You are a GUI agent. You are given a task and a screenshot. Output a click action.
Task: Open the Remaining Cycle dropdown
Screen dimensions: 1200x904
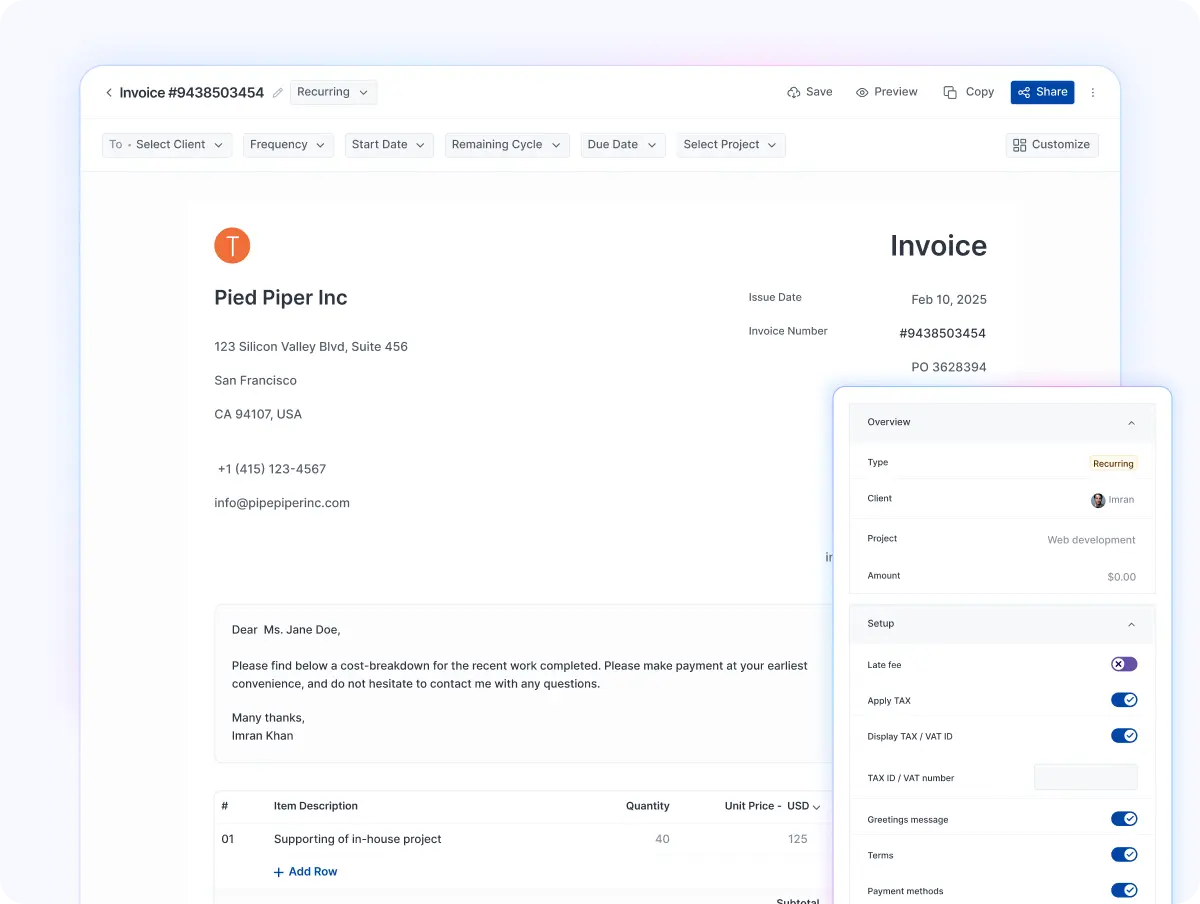tap(507, 145)
